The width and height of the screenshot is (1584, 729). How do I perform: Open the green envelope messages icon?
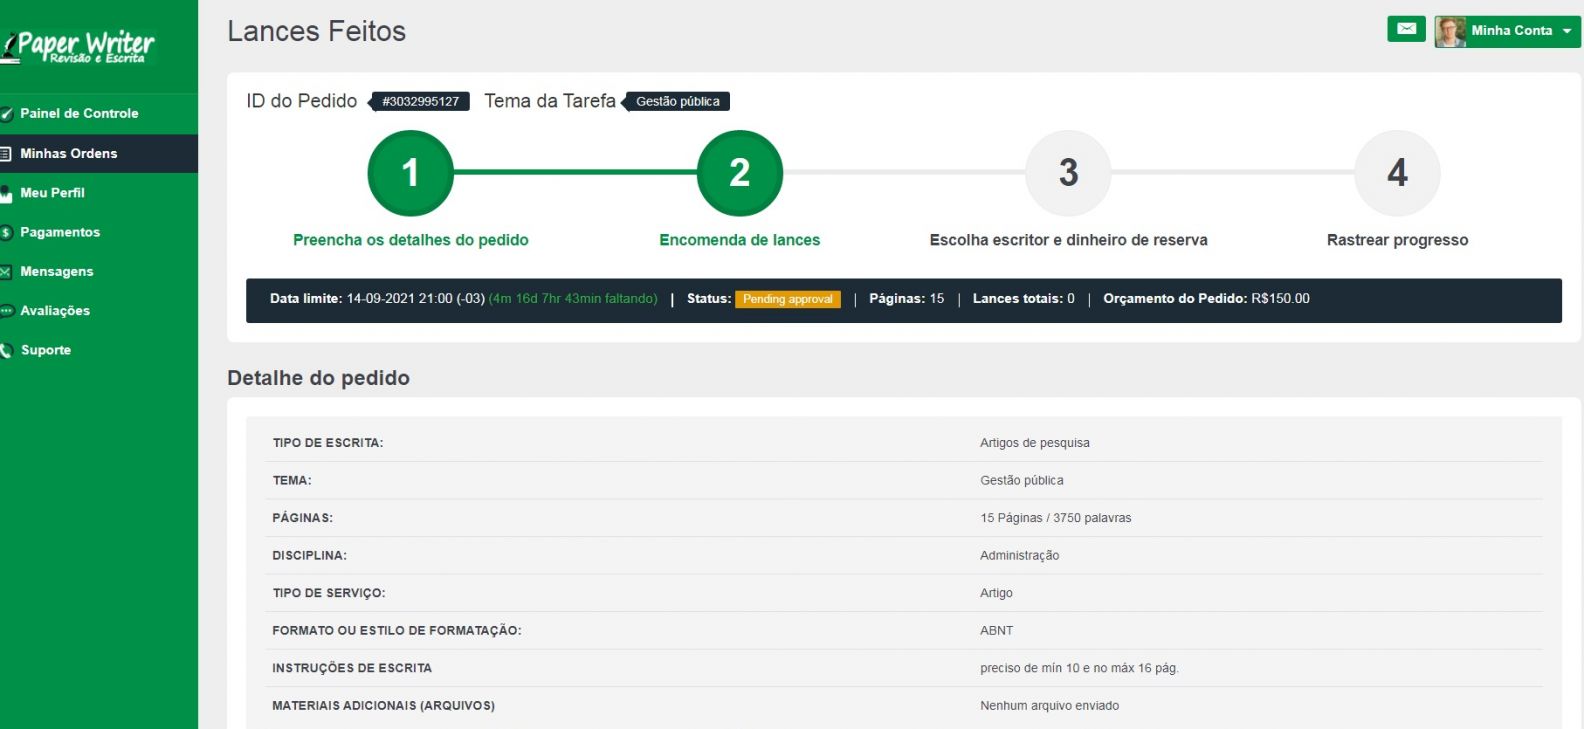point(1406,29)
